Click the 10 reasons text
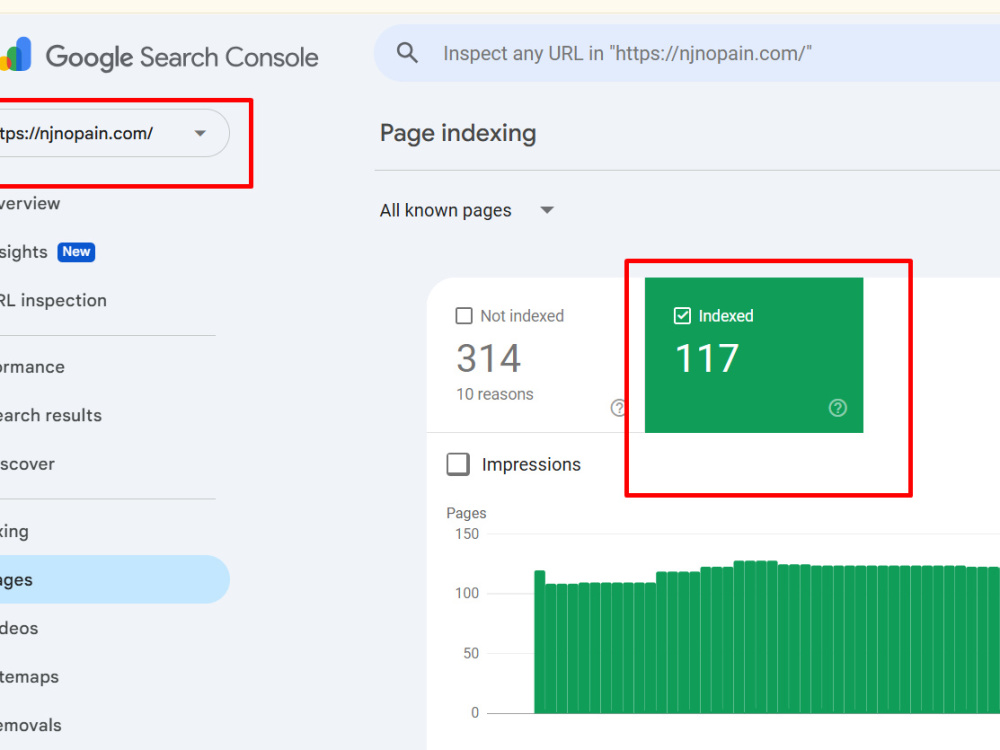The width and height of the screenshot is (1000, 750). 495,394
